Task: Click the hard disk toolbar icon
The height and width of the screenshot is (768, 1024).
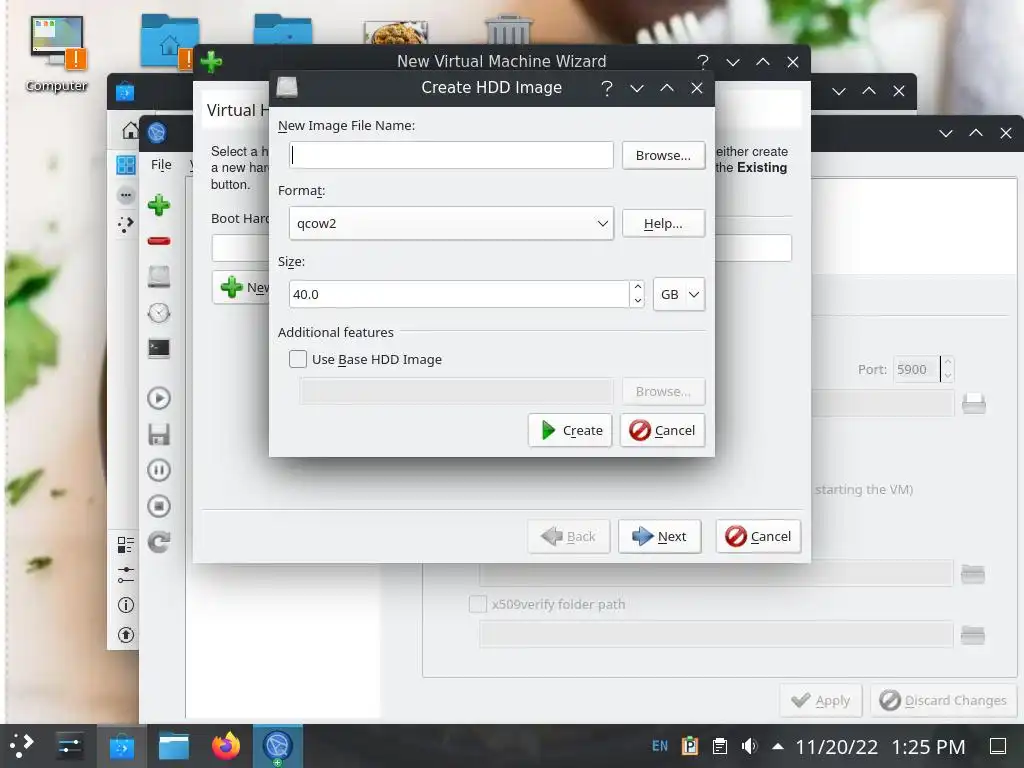Action: [159, 277]
